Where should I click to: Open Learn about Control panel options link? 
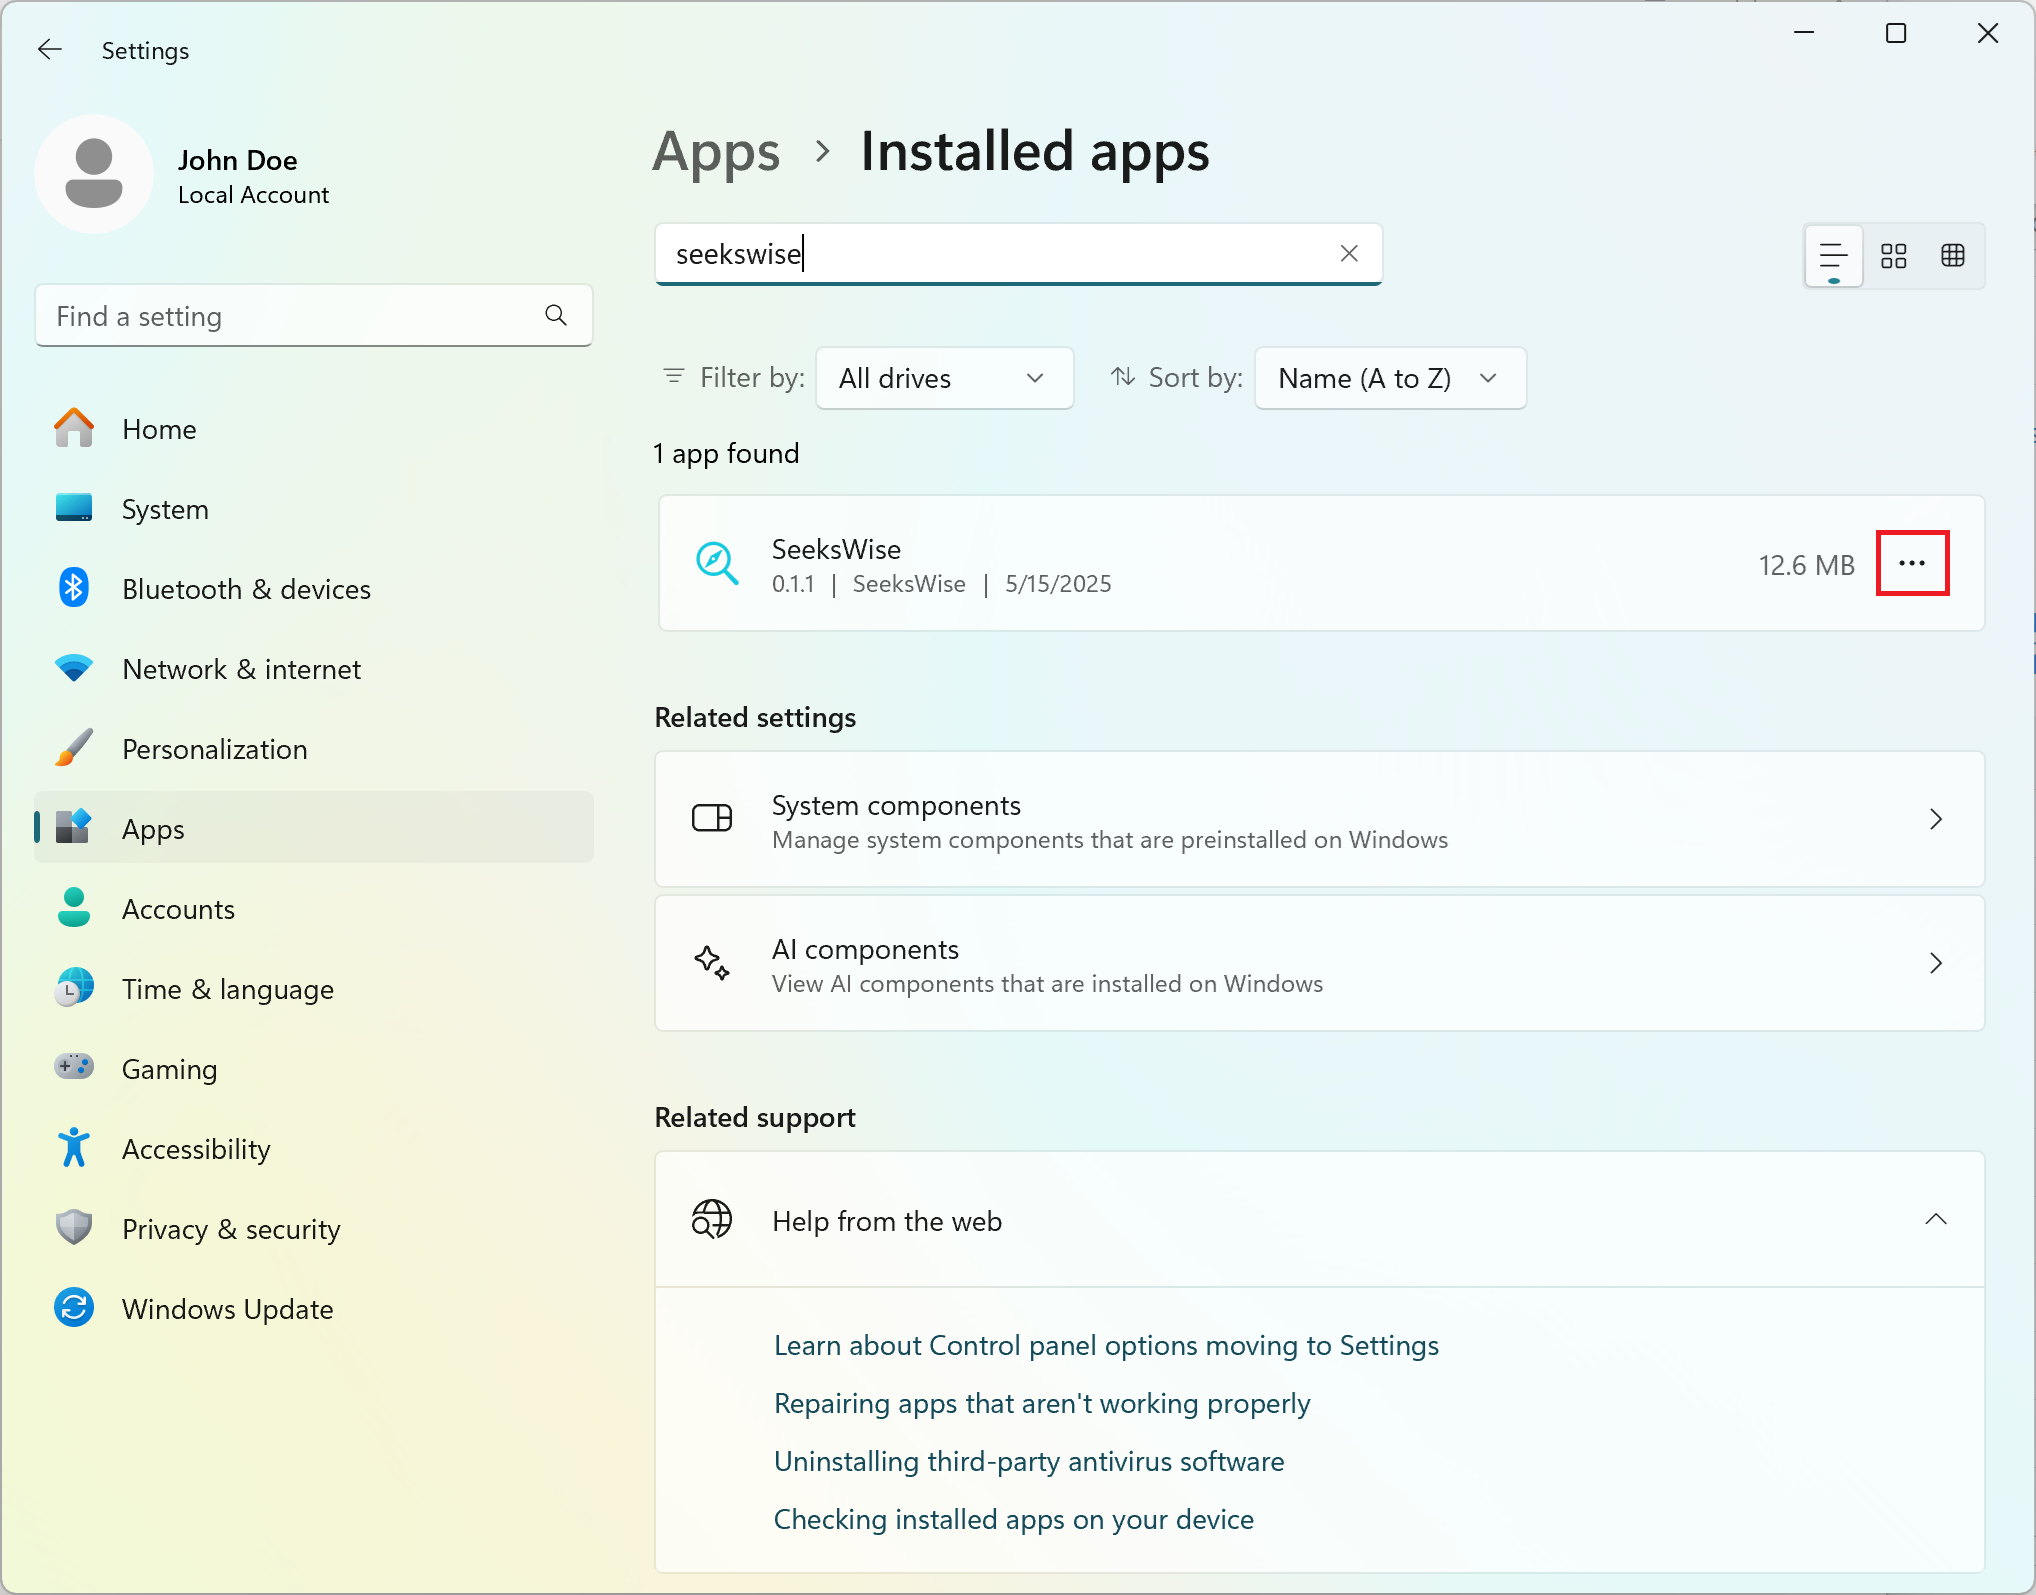click(1106, 1345)
